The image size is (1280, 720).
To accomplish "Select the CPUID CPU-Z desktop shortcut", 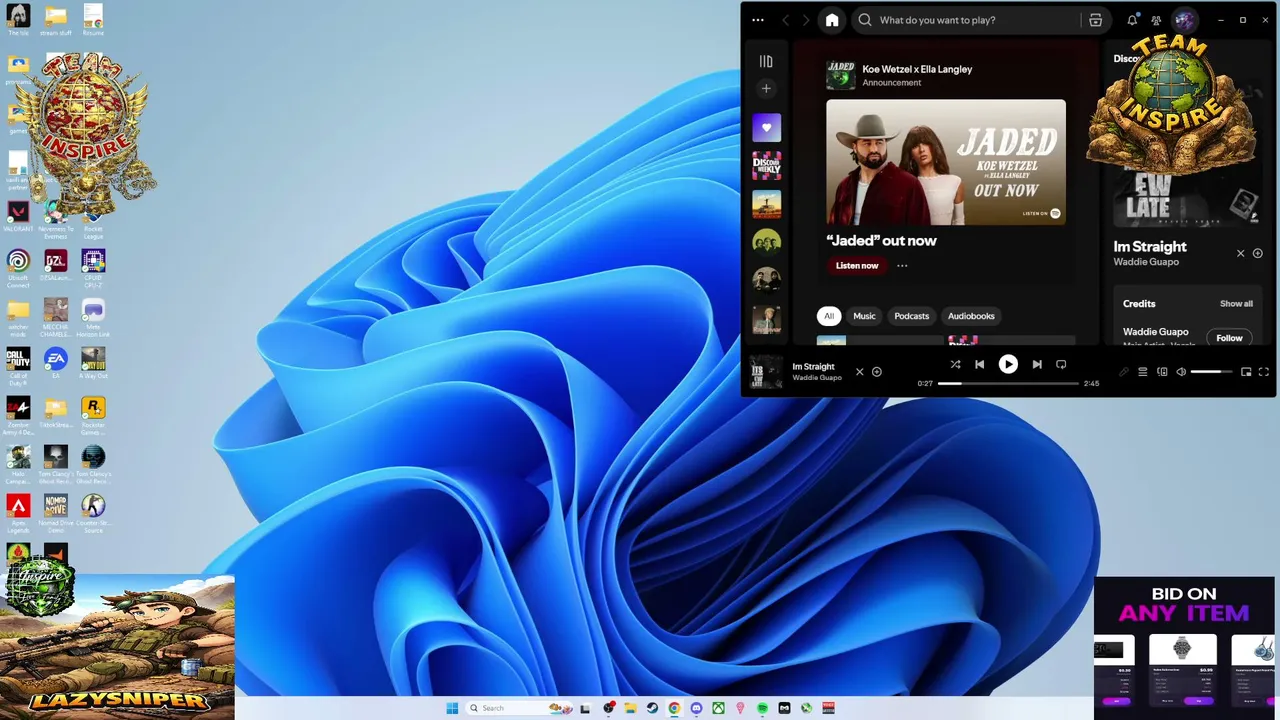I will 93,269.
